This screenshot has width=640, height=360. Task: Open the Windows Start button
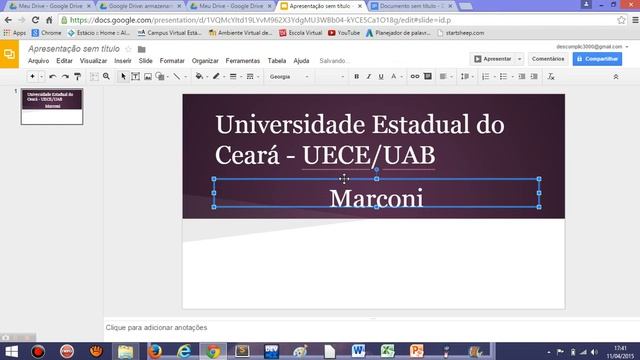pyautogui.click(x=11, y=351)
